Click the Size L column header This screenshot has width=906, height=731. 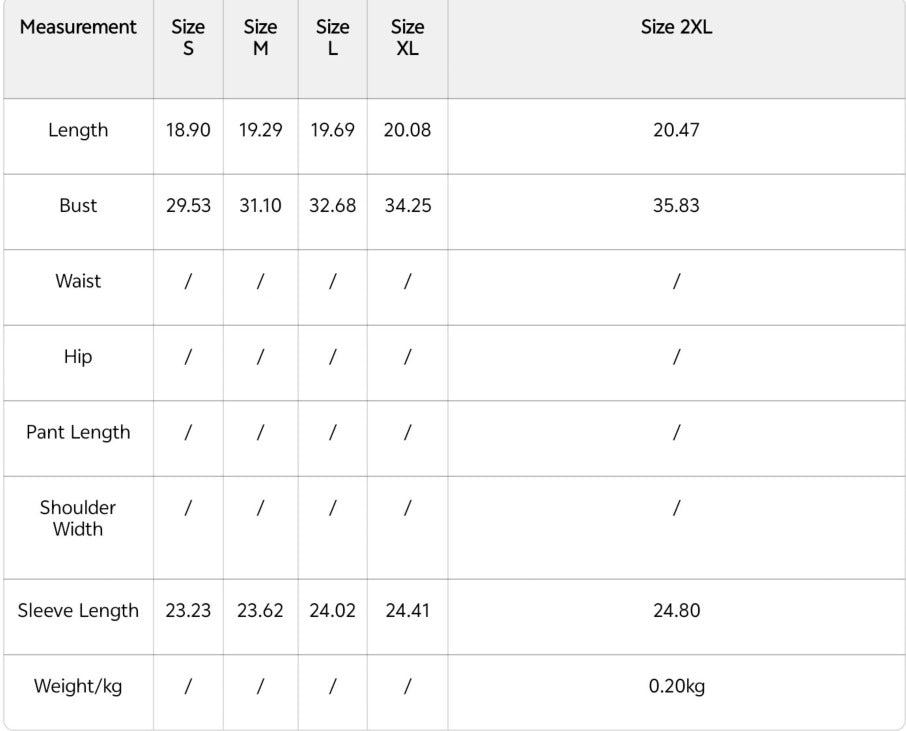pos(332,38)
